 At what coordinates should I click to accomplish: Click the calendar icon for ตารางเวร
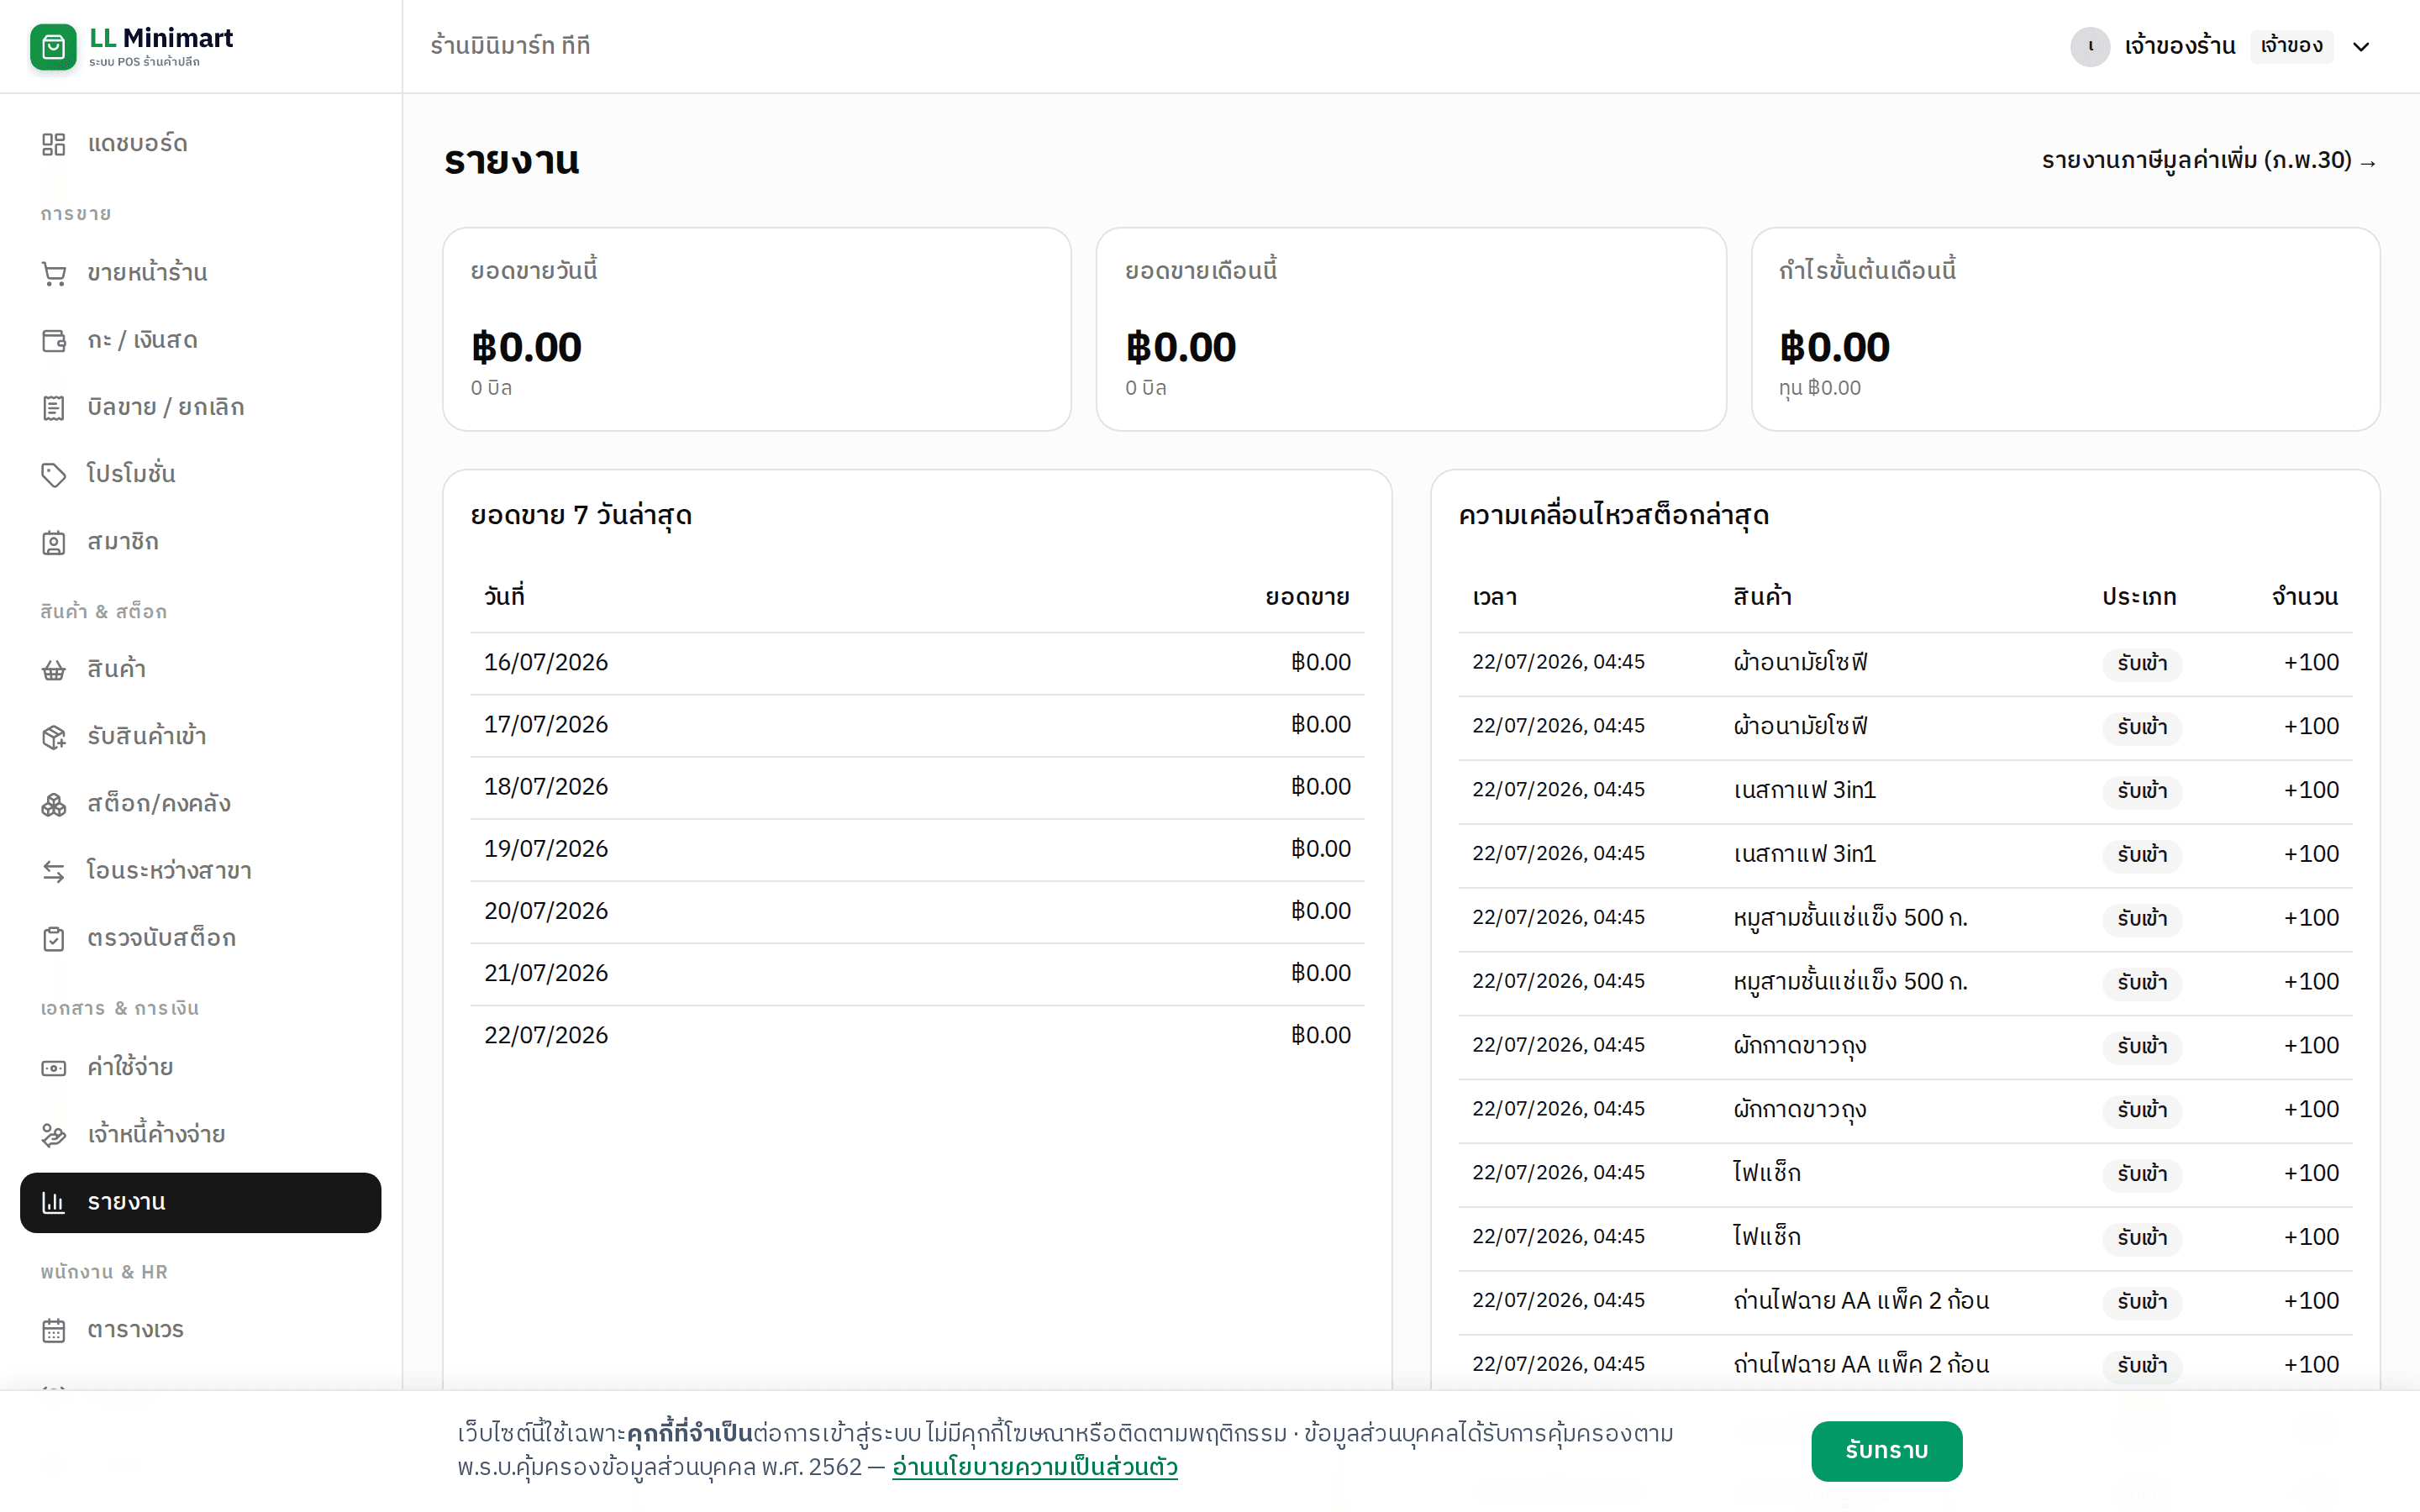54,1330
